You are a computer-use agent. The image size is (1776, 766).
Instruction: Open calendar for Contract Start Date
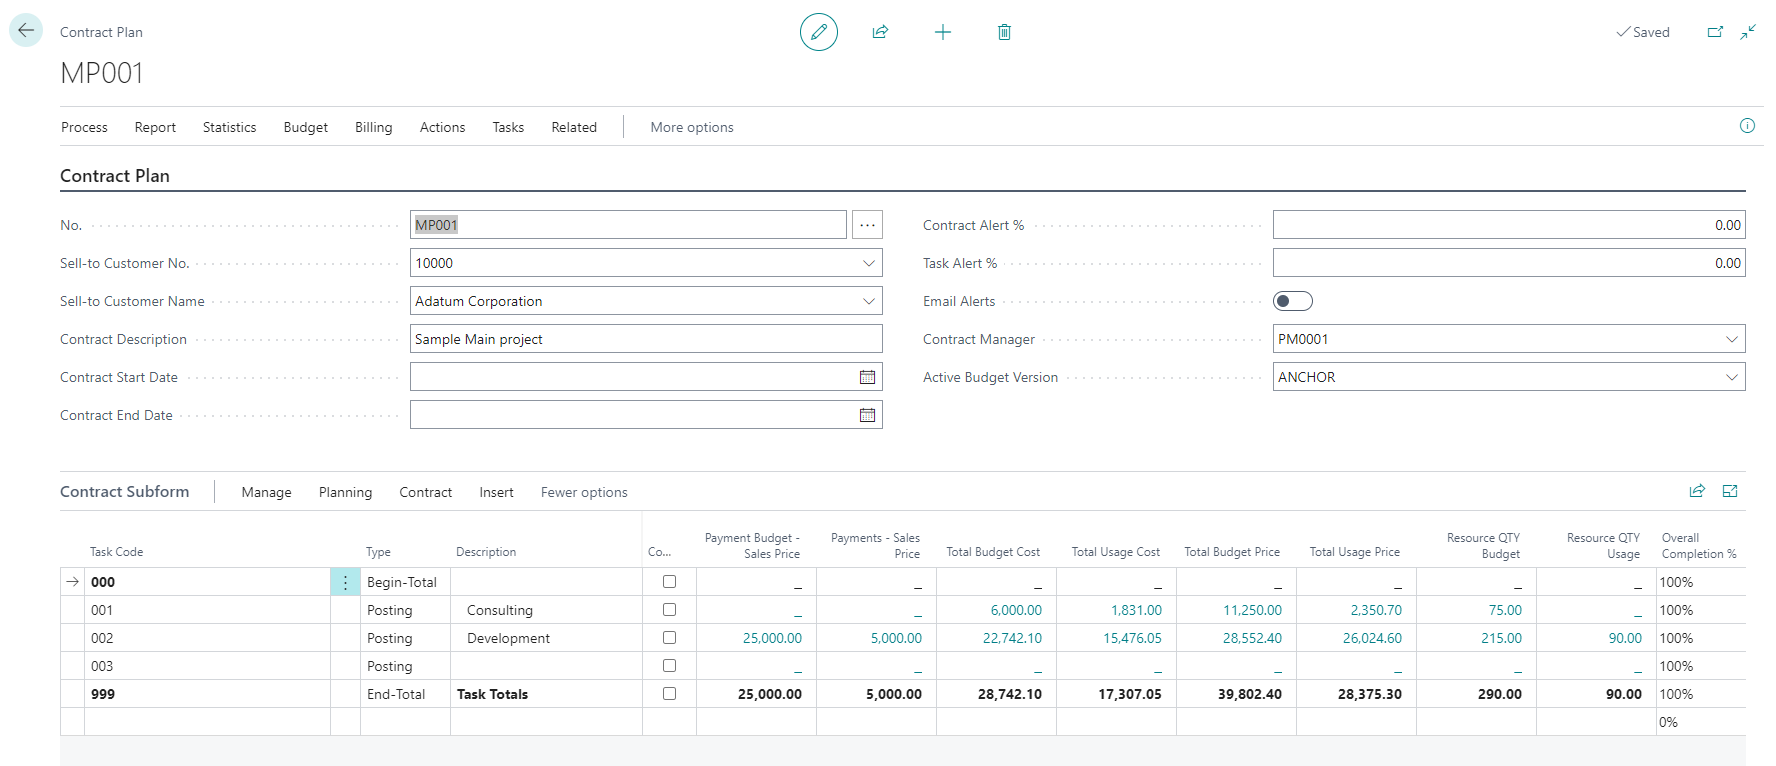pos(867,377)
